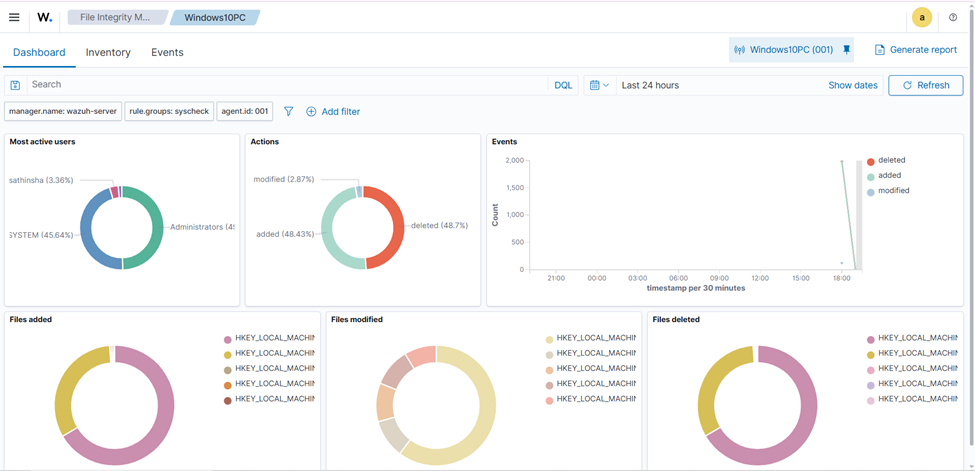Click the first Files modified legend entry

590,338
